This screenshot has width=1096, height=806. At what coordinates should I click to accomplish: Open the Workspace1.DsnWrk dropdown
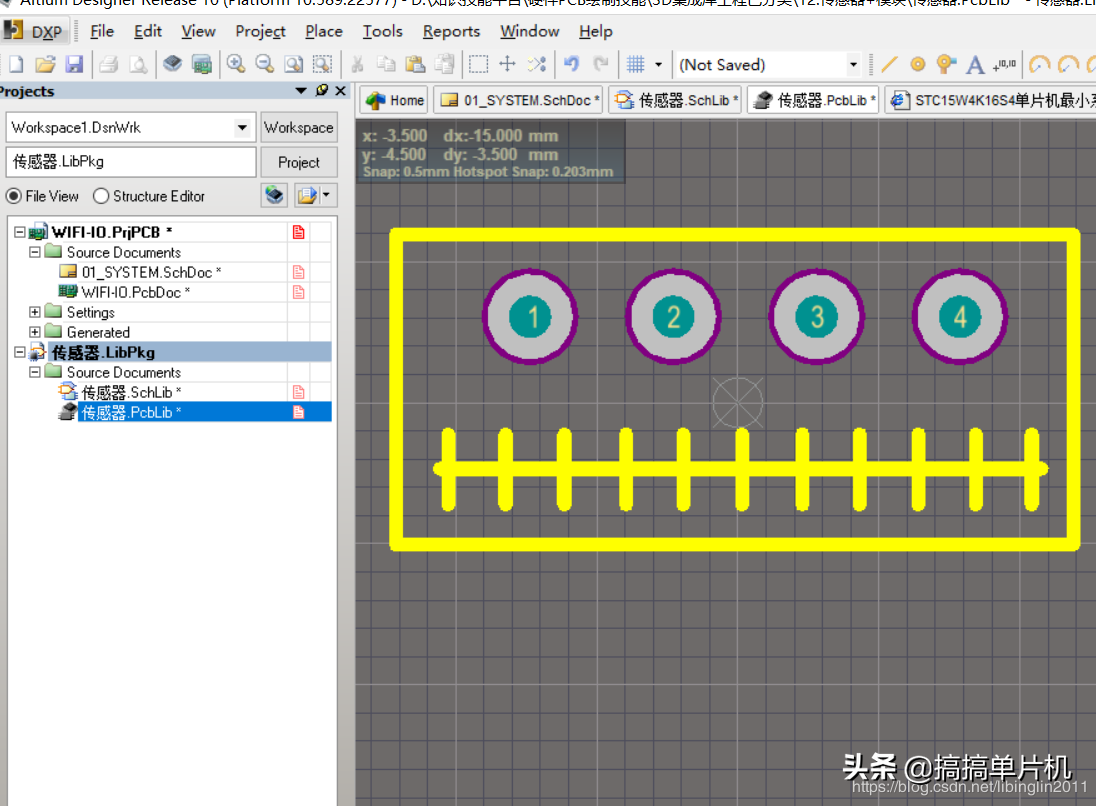pyautogui.click(x=242, y=128)
